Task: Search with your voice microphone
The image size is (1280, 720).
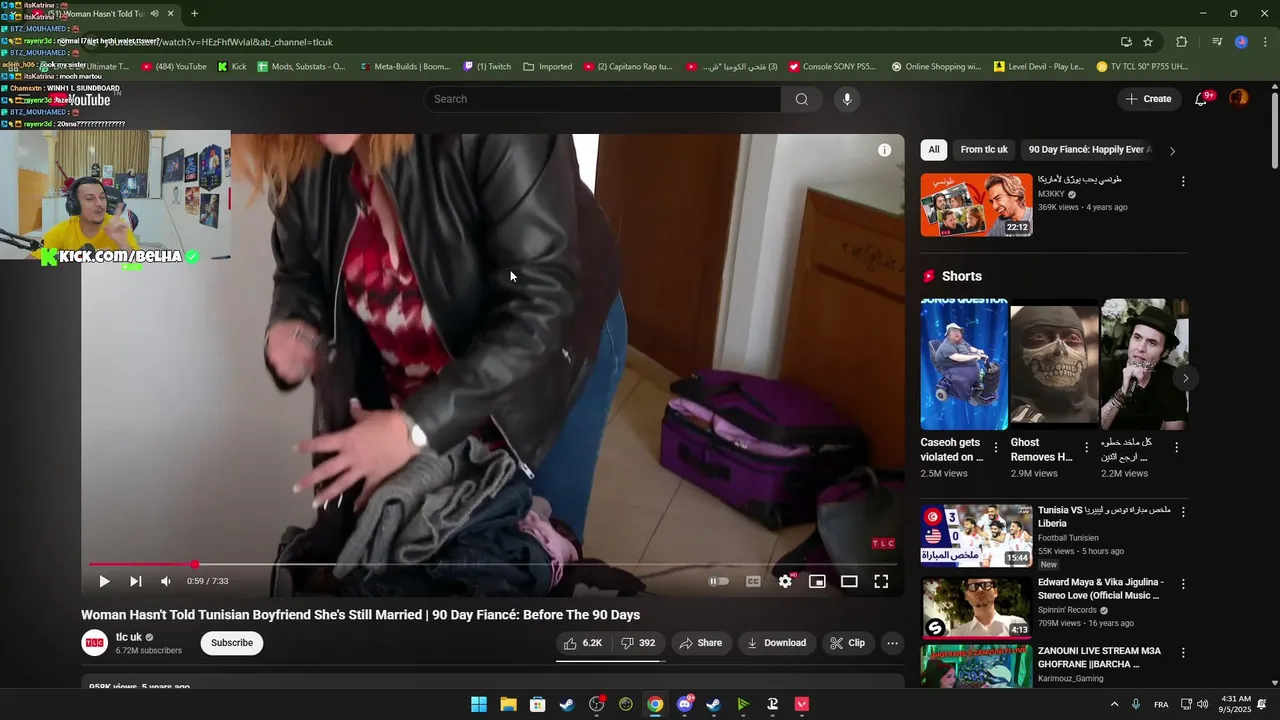Action: pyautogui.click(x=847, y=99)
